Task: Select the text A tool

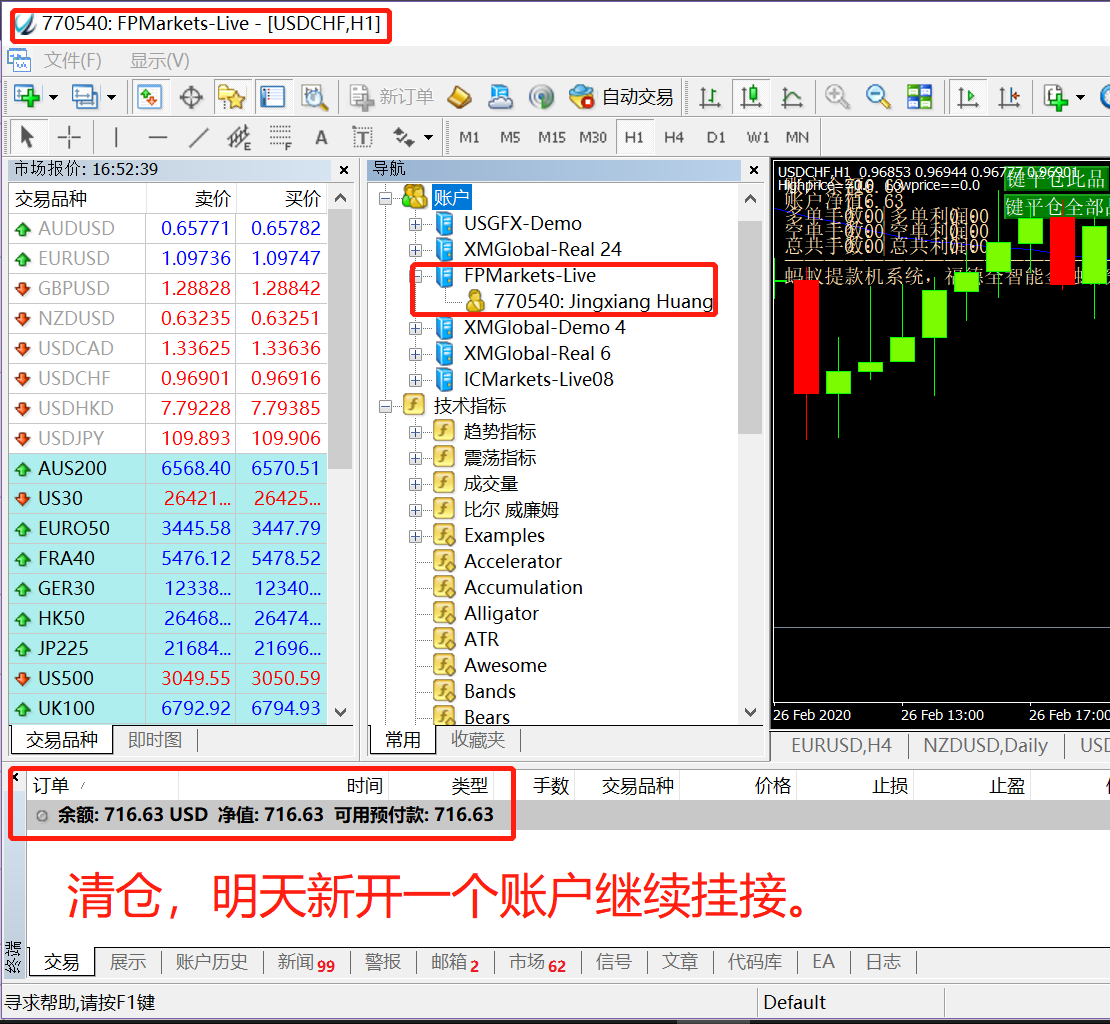Action: pos(321,137)
